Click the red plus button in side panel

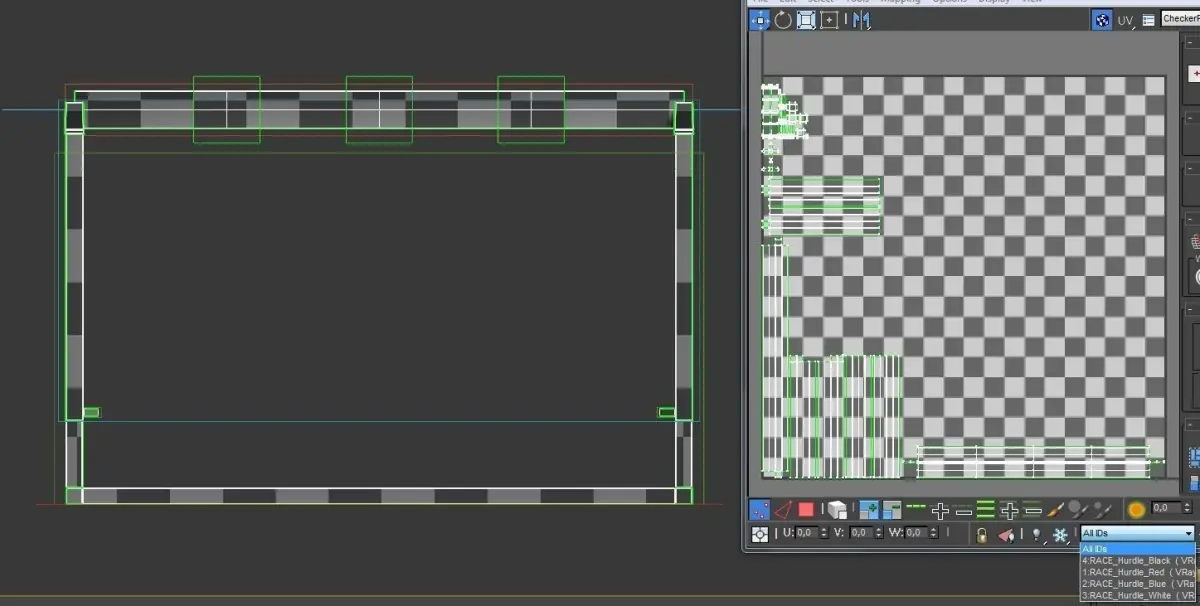pos(1195,73)
